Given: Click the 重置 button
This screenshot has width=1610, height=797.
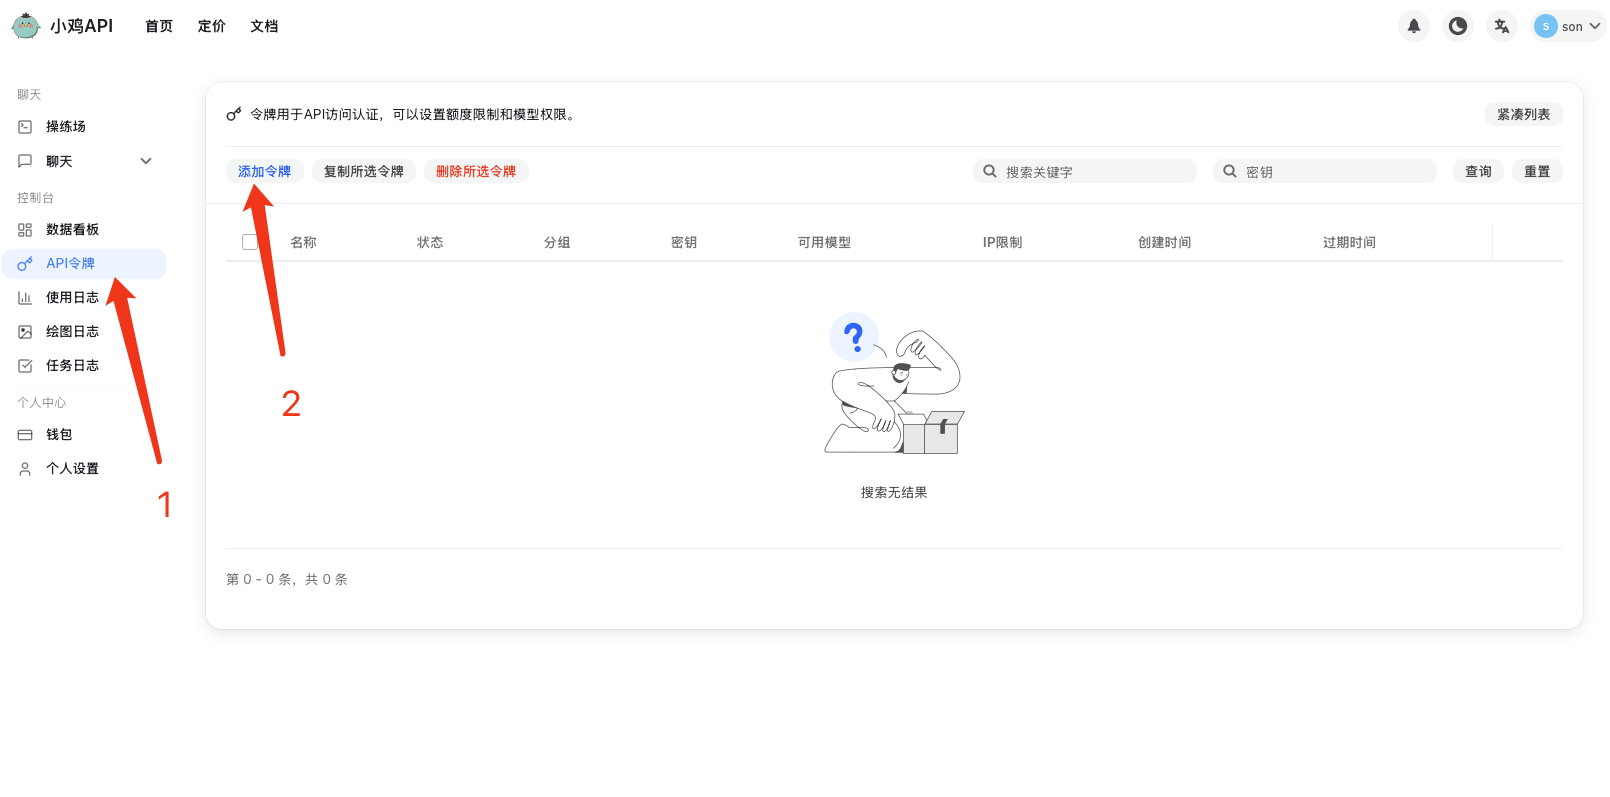Looking at the screenshot, I should click(1537, 171).
